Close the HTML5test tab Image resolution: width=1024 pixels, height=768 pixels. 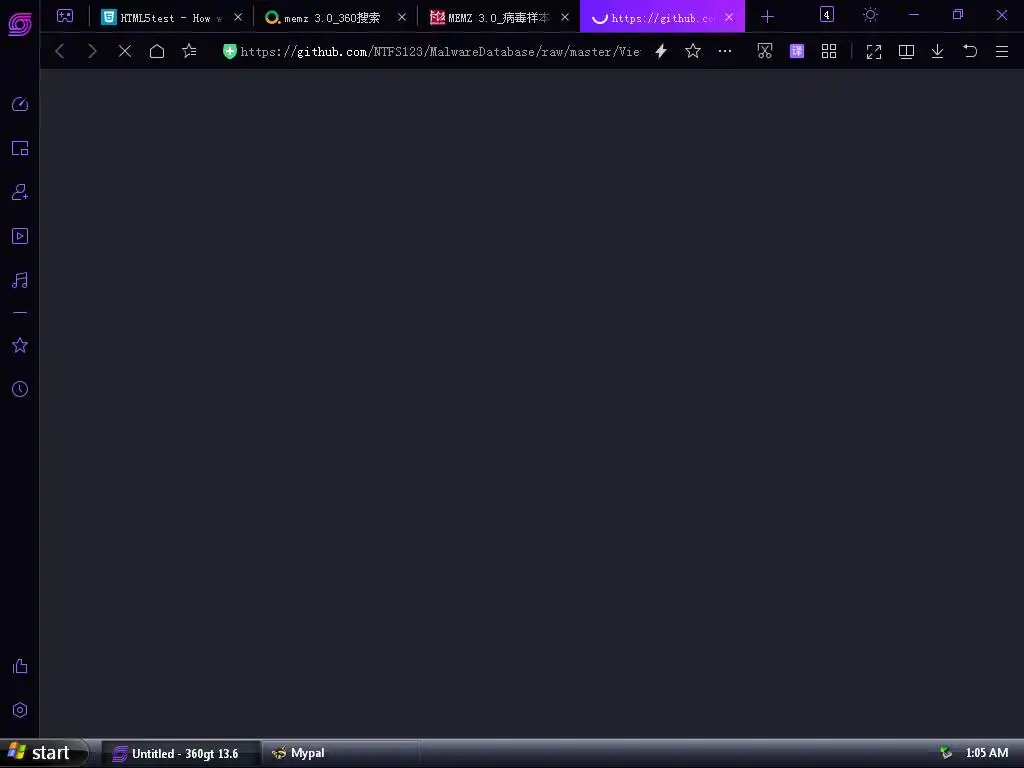[x=238, y=18]
